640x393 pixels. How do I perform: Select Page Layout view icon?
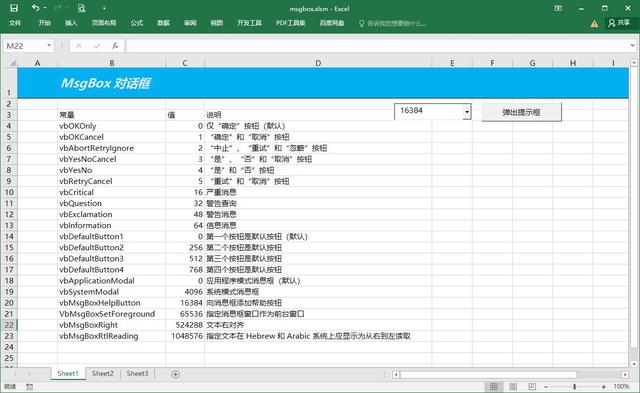click(x=513, y=386)
